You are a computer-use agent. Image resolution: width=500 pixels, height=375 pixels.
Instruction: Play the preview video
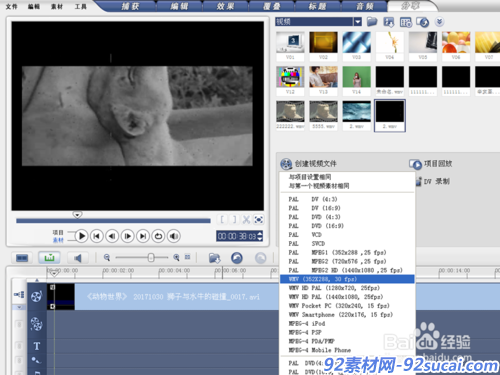[x=81, y=236]
